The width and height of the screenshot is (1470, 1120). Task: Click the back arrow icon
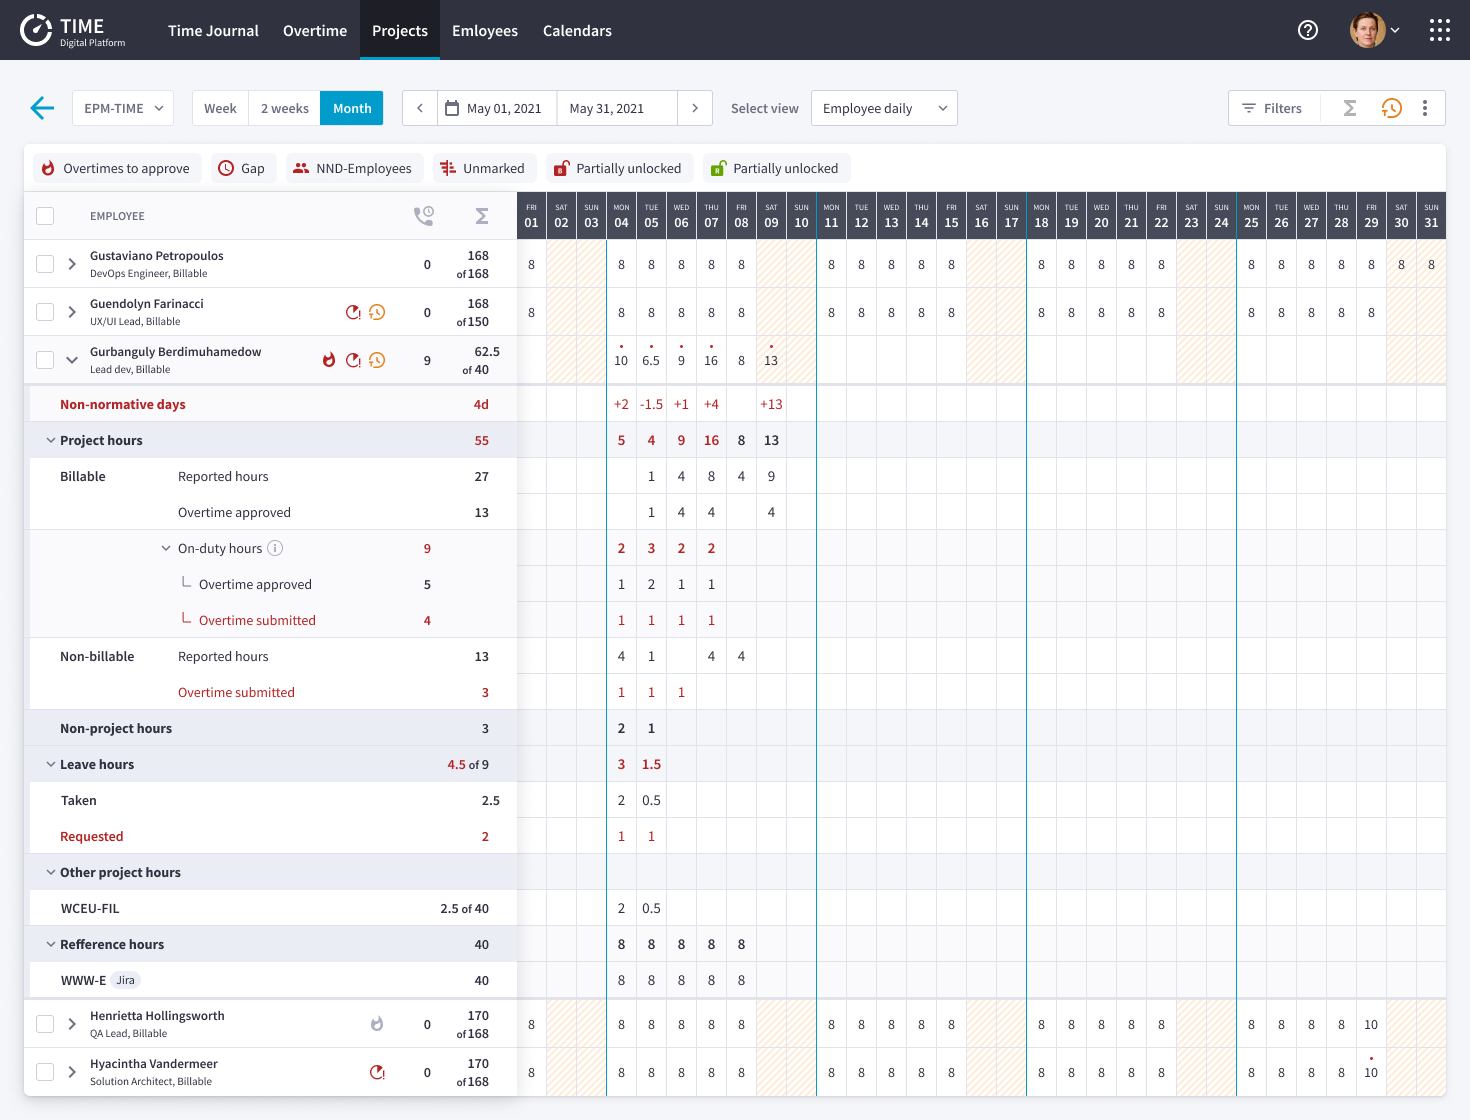[x=42, y=108]
